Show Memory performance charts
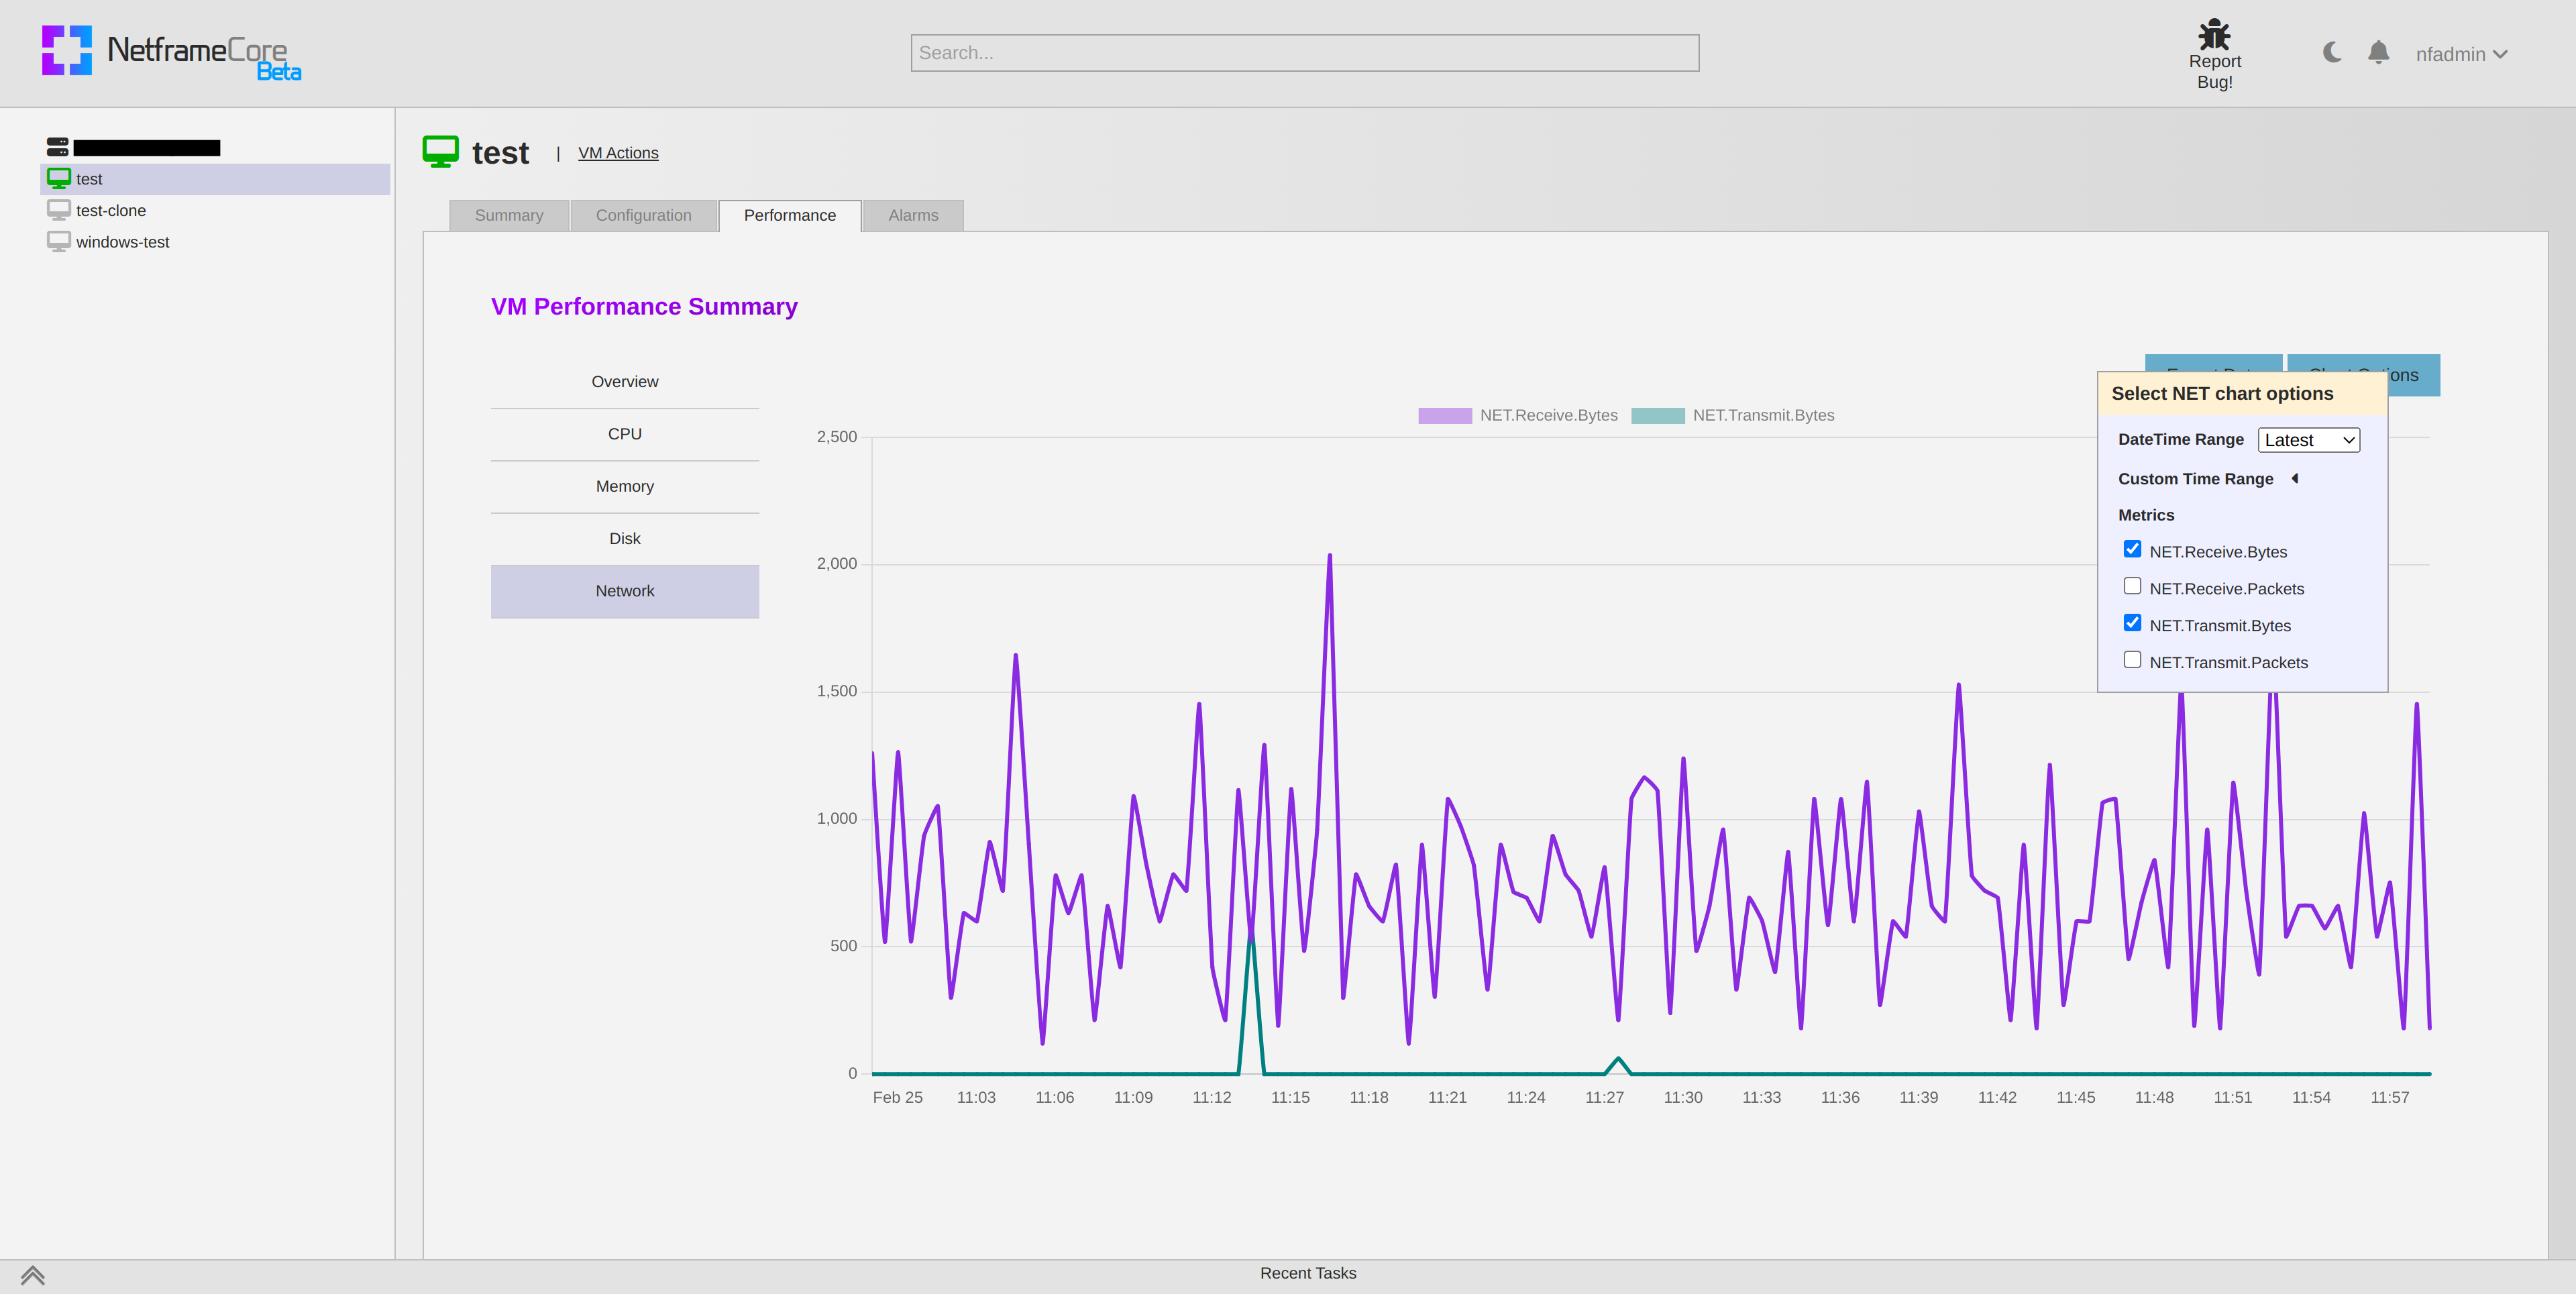The image size is (2576, 1294). (625, 486)
